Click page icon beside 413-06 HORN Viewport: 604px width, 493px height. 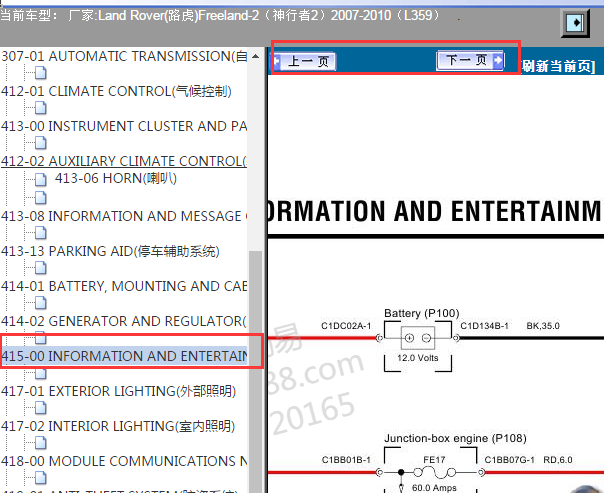click(40, 179)
